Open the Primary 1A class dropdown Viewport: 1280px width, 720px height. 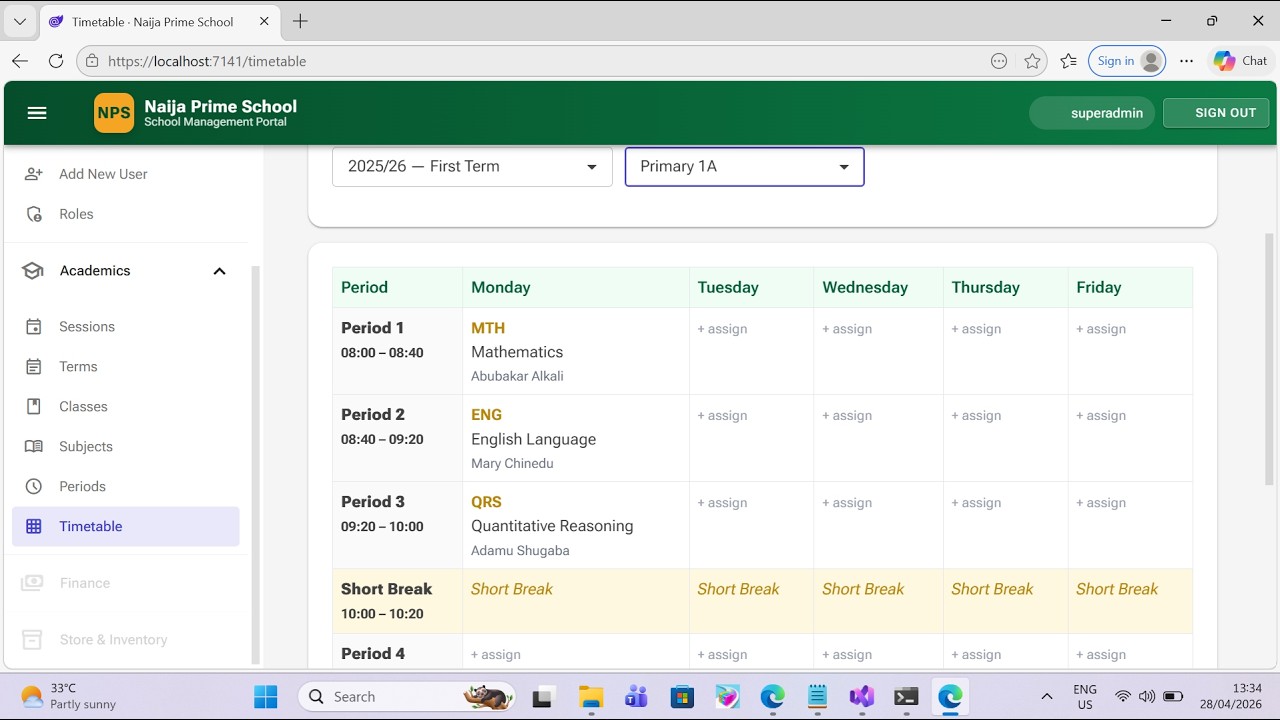coord(745,167)
